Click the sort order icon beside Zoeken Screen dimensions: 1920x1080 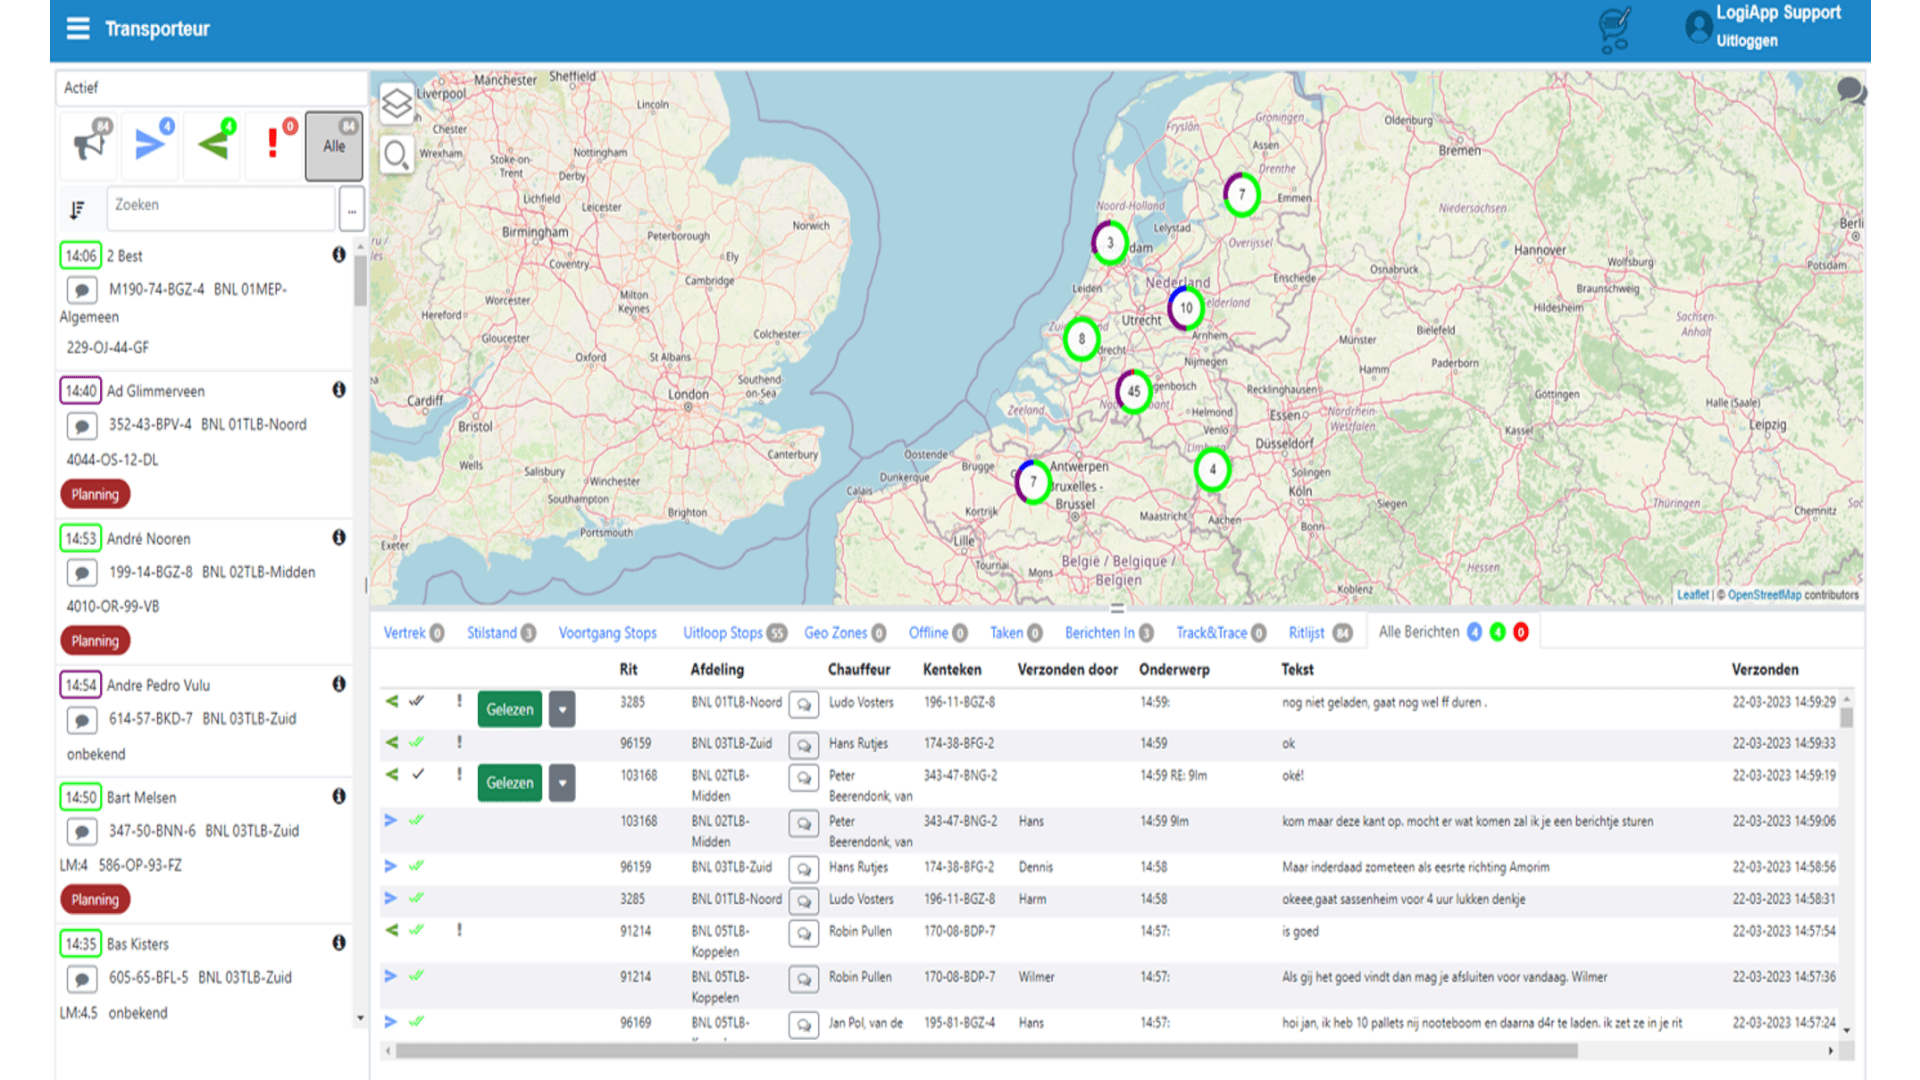pos(78,210)
